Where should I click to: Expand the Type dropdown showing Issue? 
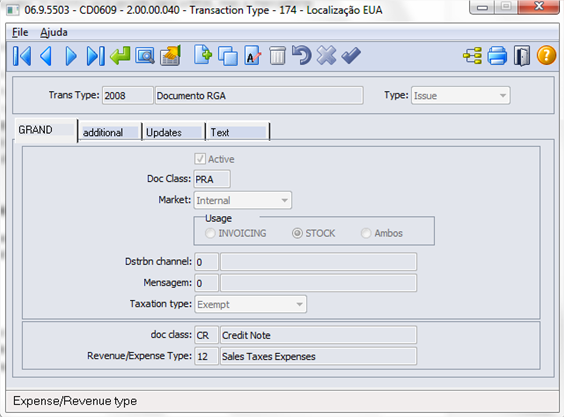click(x=461, y=96)
